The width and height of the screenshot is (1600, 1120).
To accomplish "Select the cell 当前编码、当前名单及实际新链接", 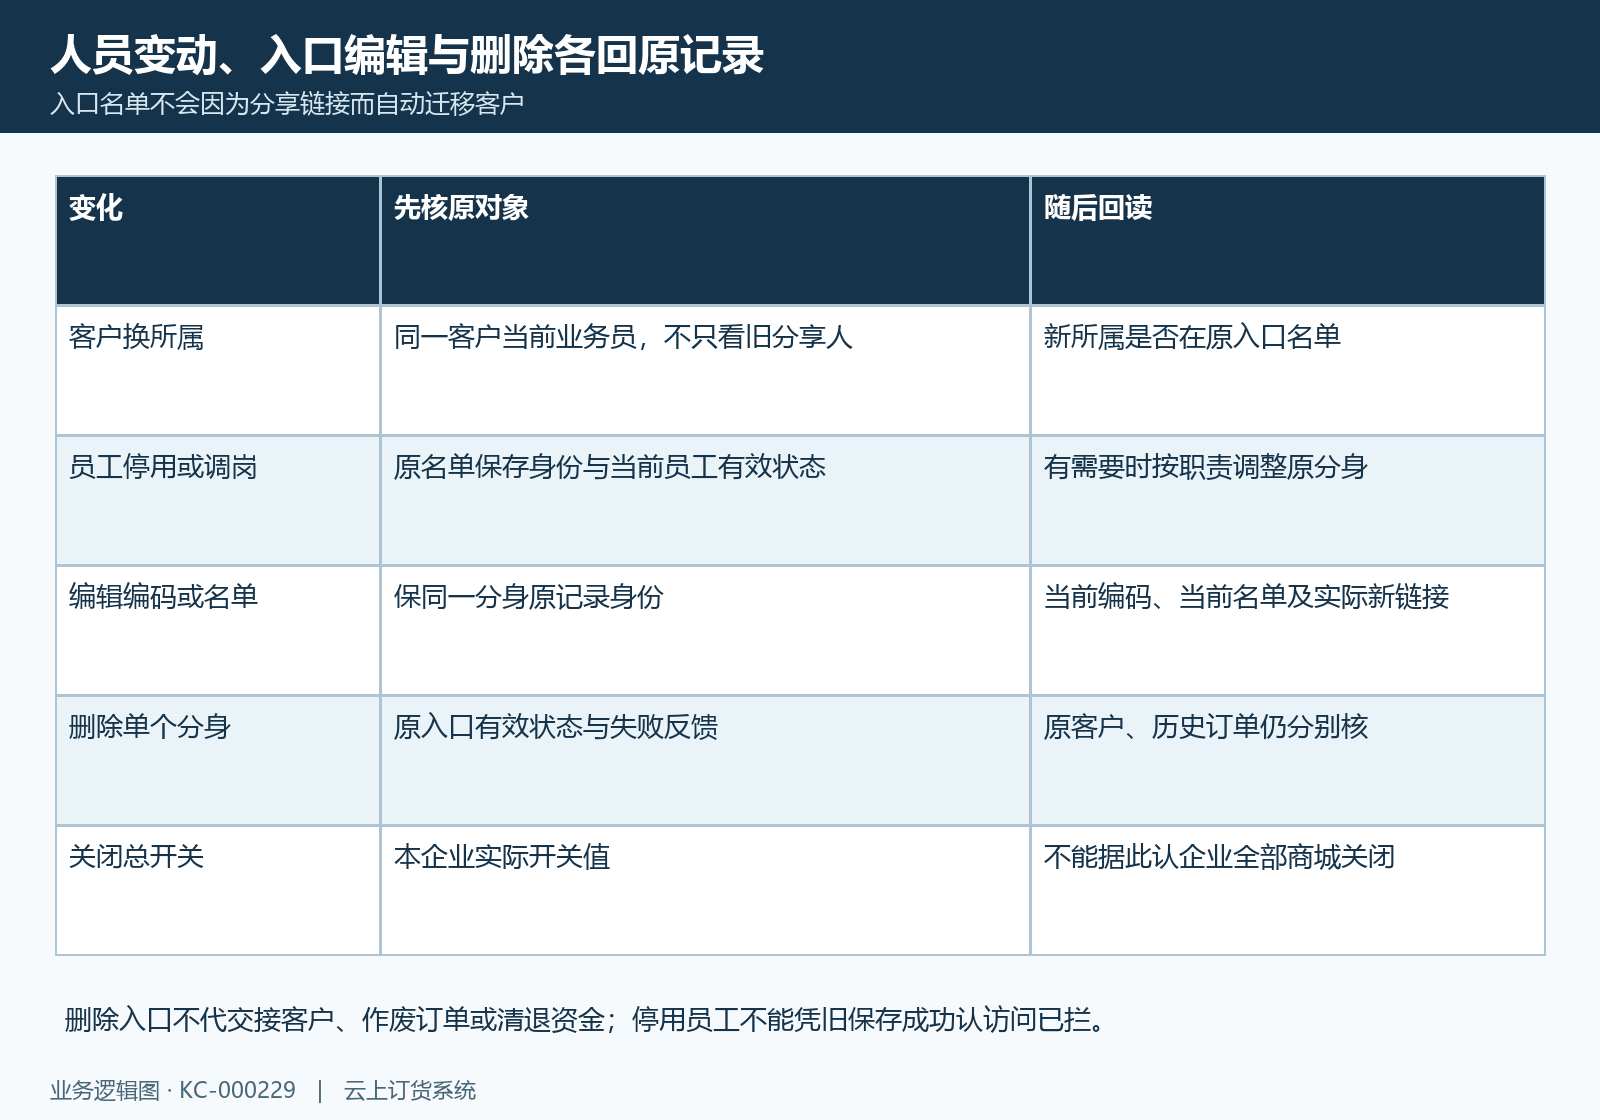I will point(1288,631).
